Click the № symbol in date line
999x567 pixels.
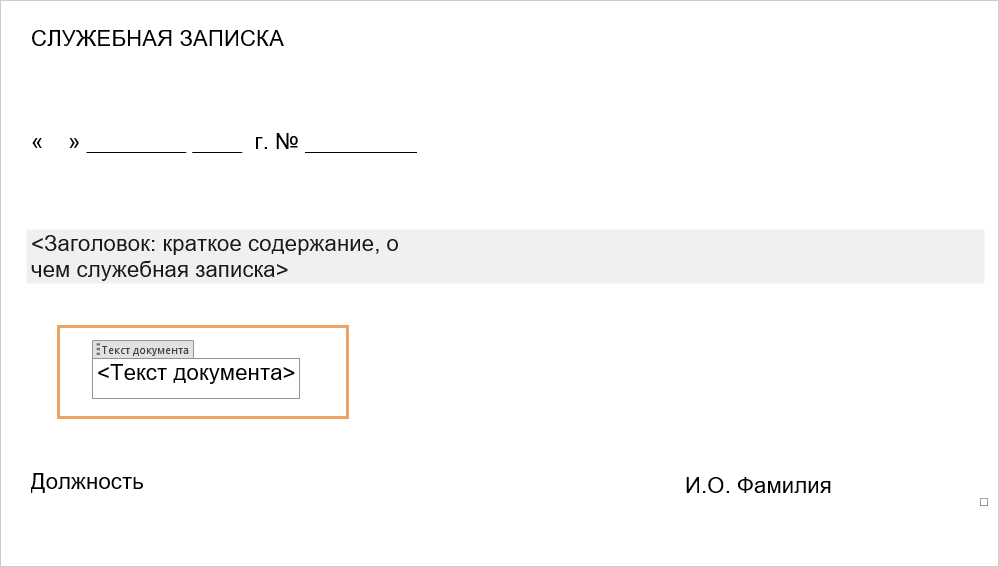pyautogui.click(x=287, y=141)
